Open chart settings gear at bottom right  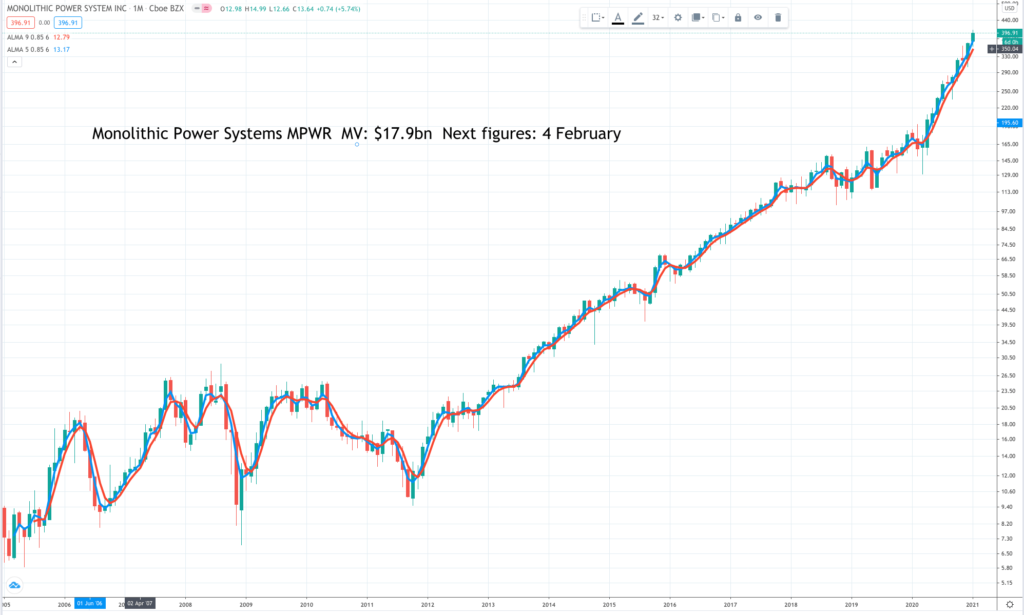point(1010,605)
